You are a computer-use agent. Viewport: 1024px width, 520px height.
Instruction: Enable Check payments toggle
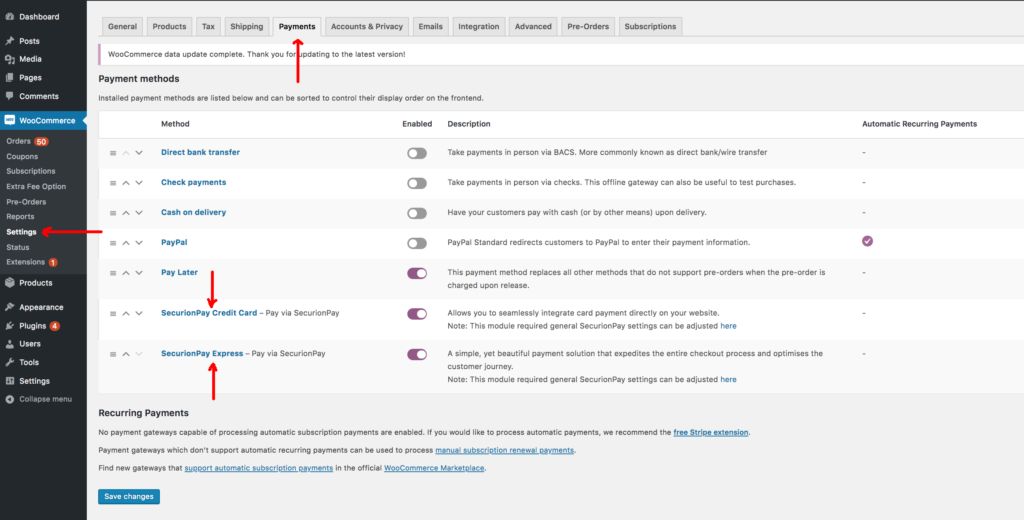pyautogui.click(x=417, y=183)
